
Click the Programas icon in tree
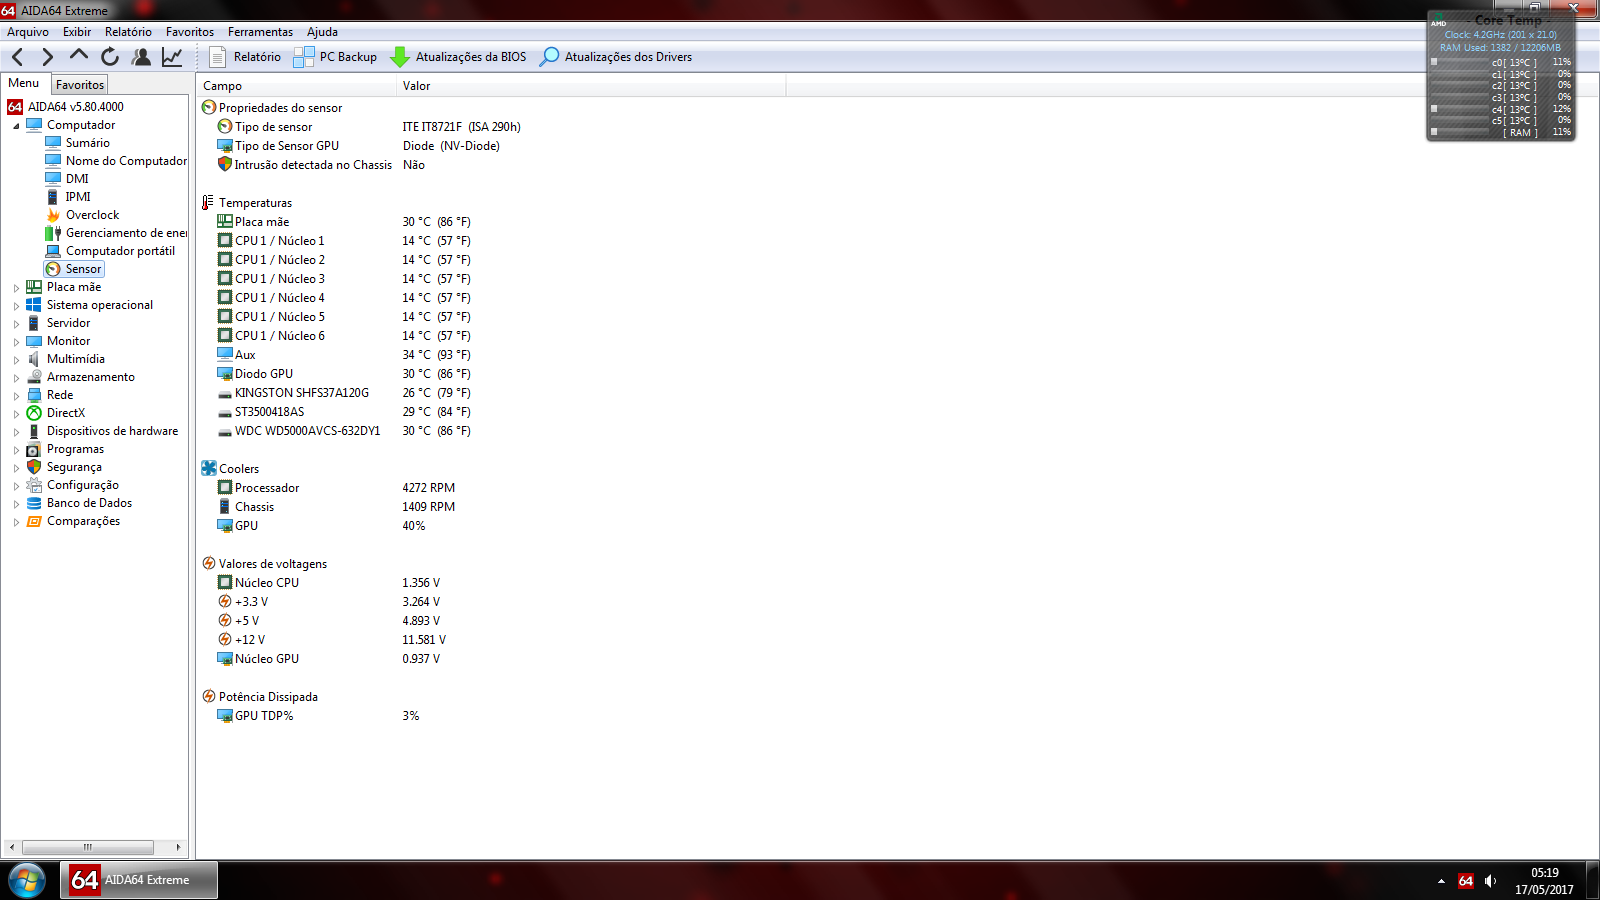[34, 449]
